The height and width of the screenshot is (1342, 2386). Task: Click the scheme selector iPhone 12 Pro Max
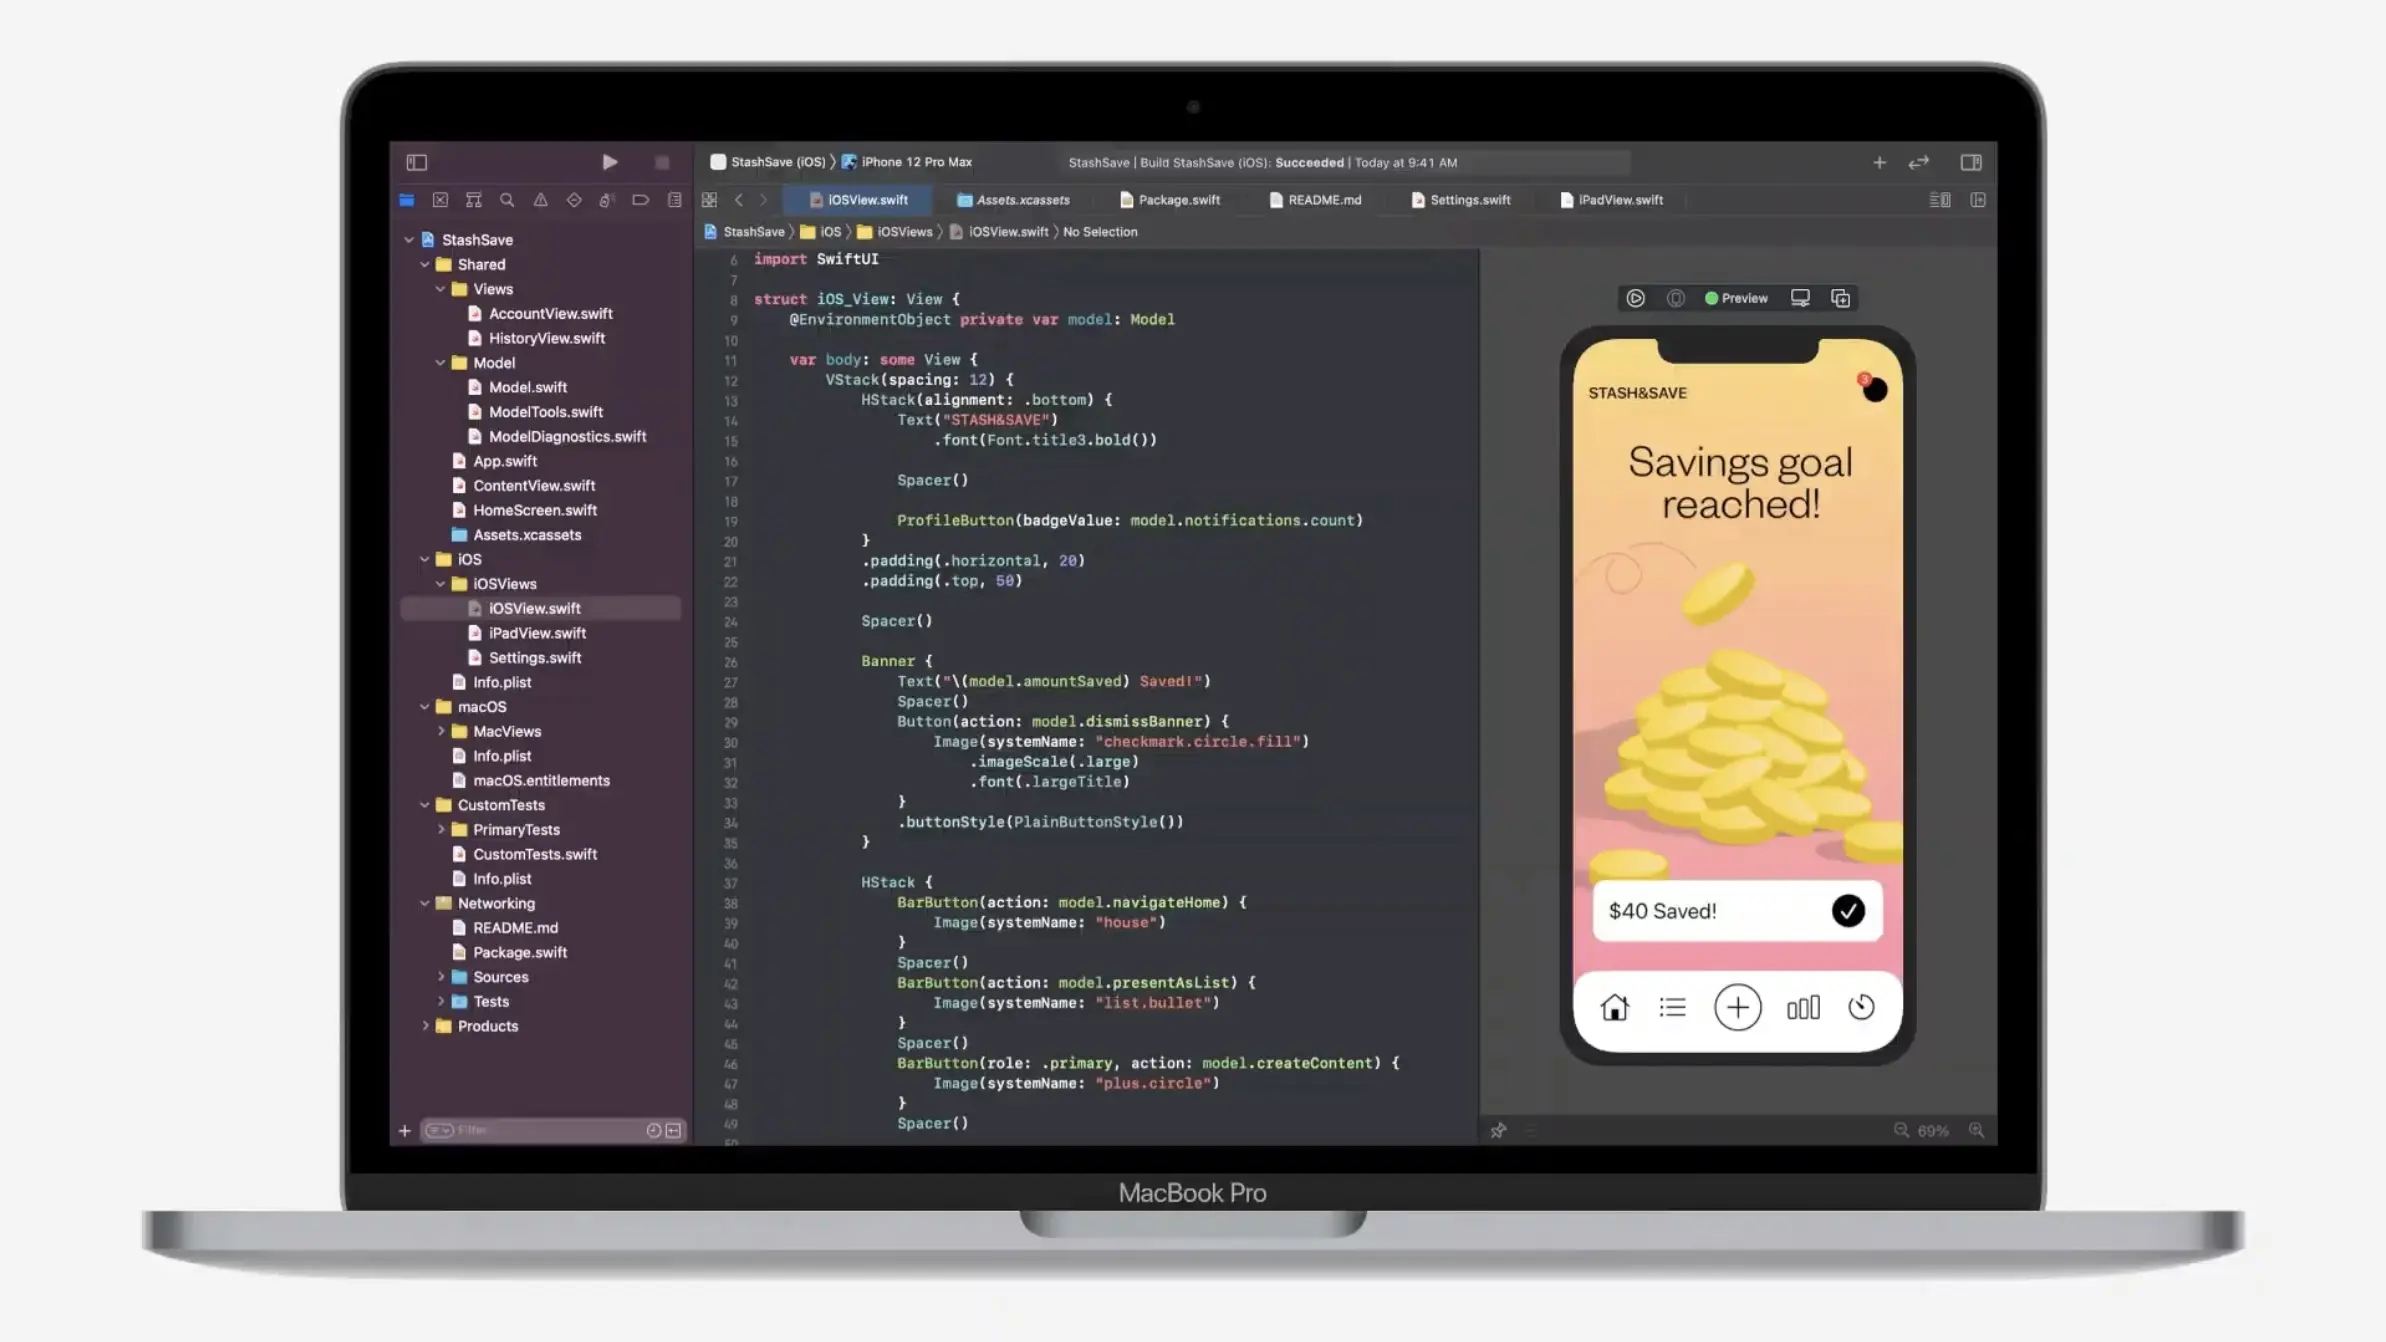click(x=911, y=161)
